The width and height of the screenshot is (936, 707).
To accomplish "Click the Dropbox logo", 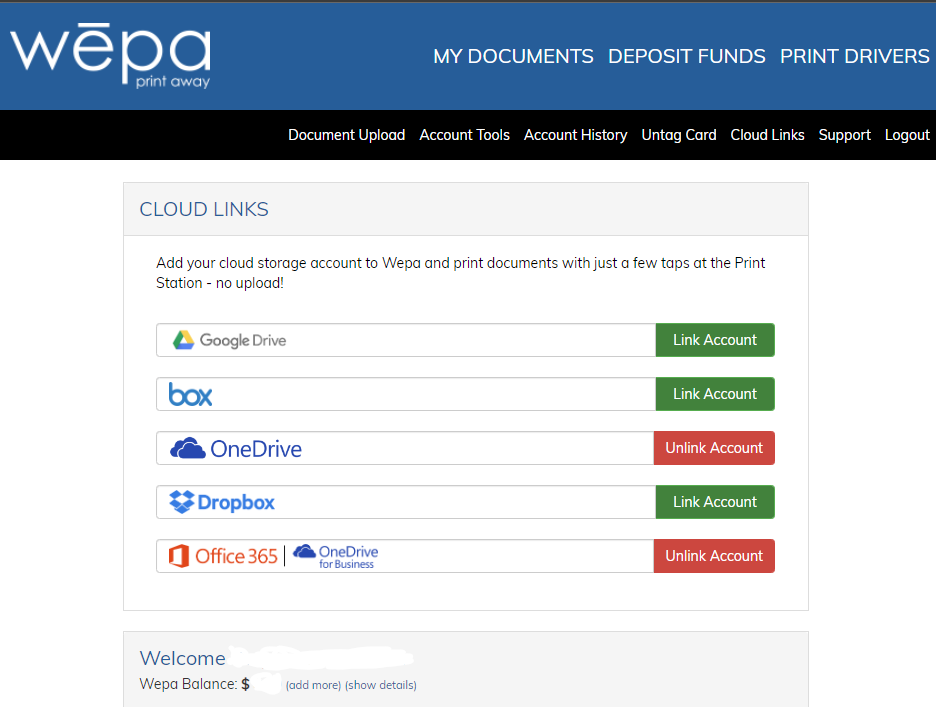I will 222,502.
